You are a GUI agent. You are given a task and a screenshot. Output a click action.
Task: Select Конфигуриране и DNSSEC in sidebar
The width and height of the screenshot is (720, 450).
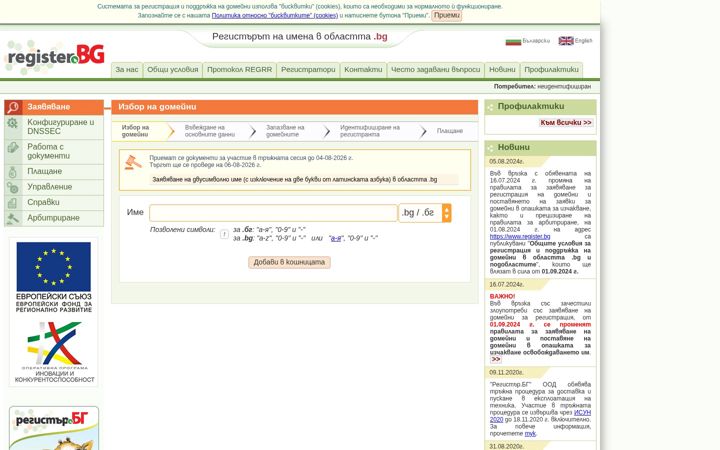(x=54, y=127)
